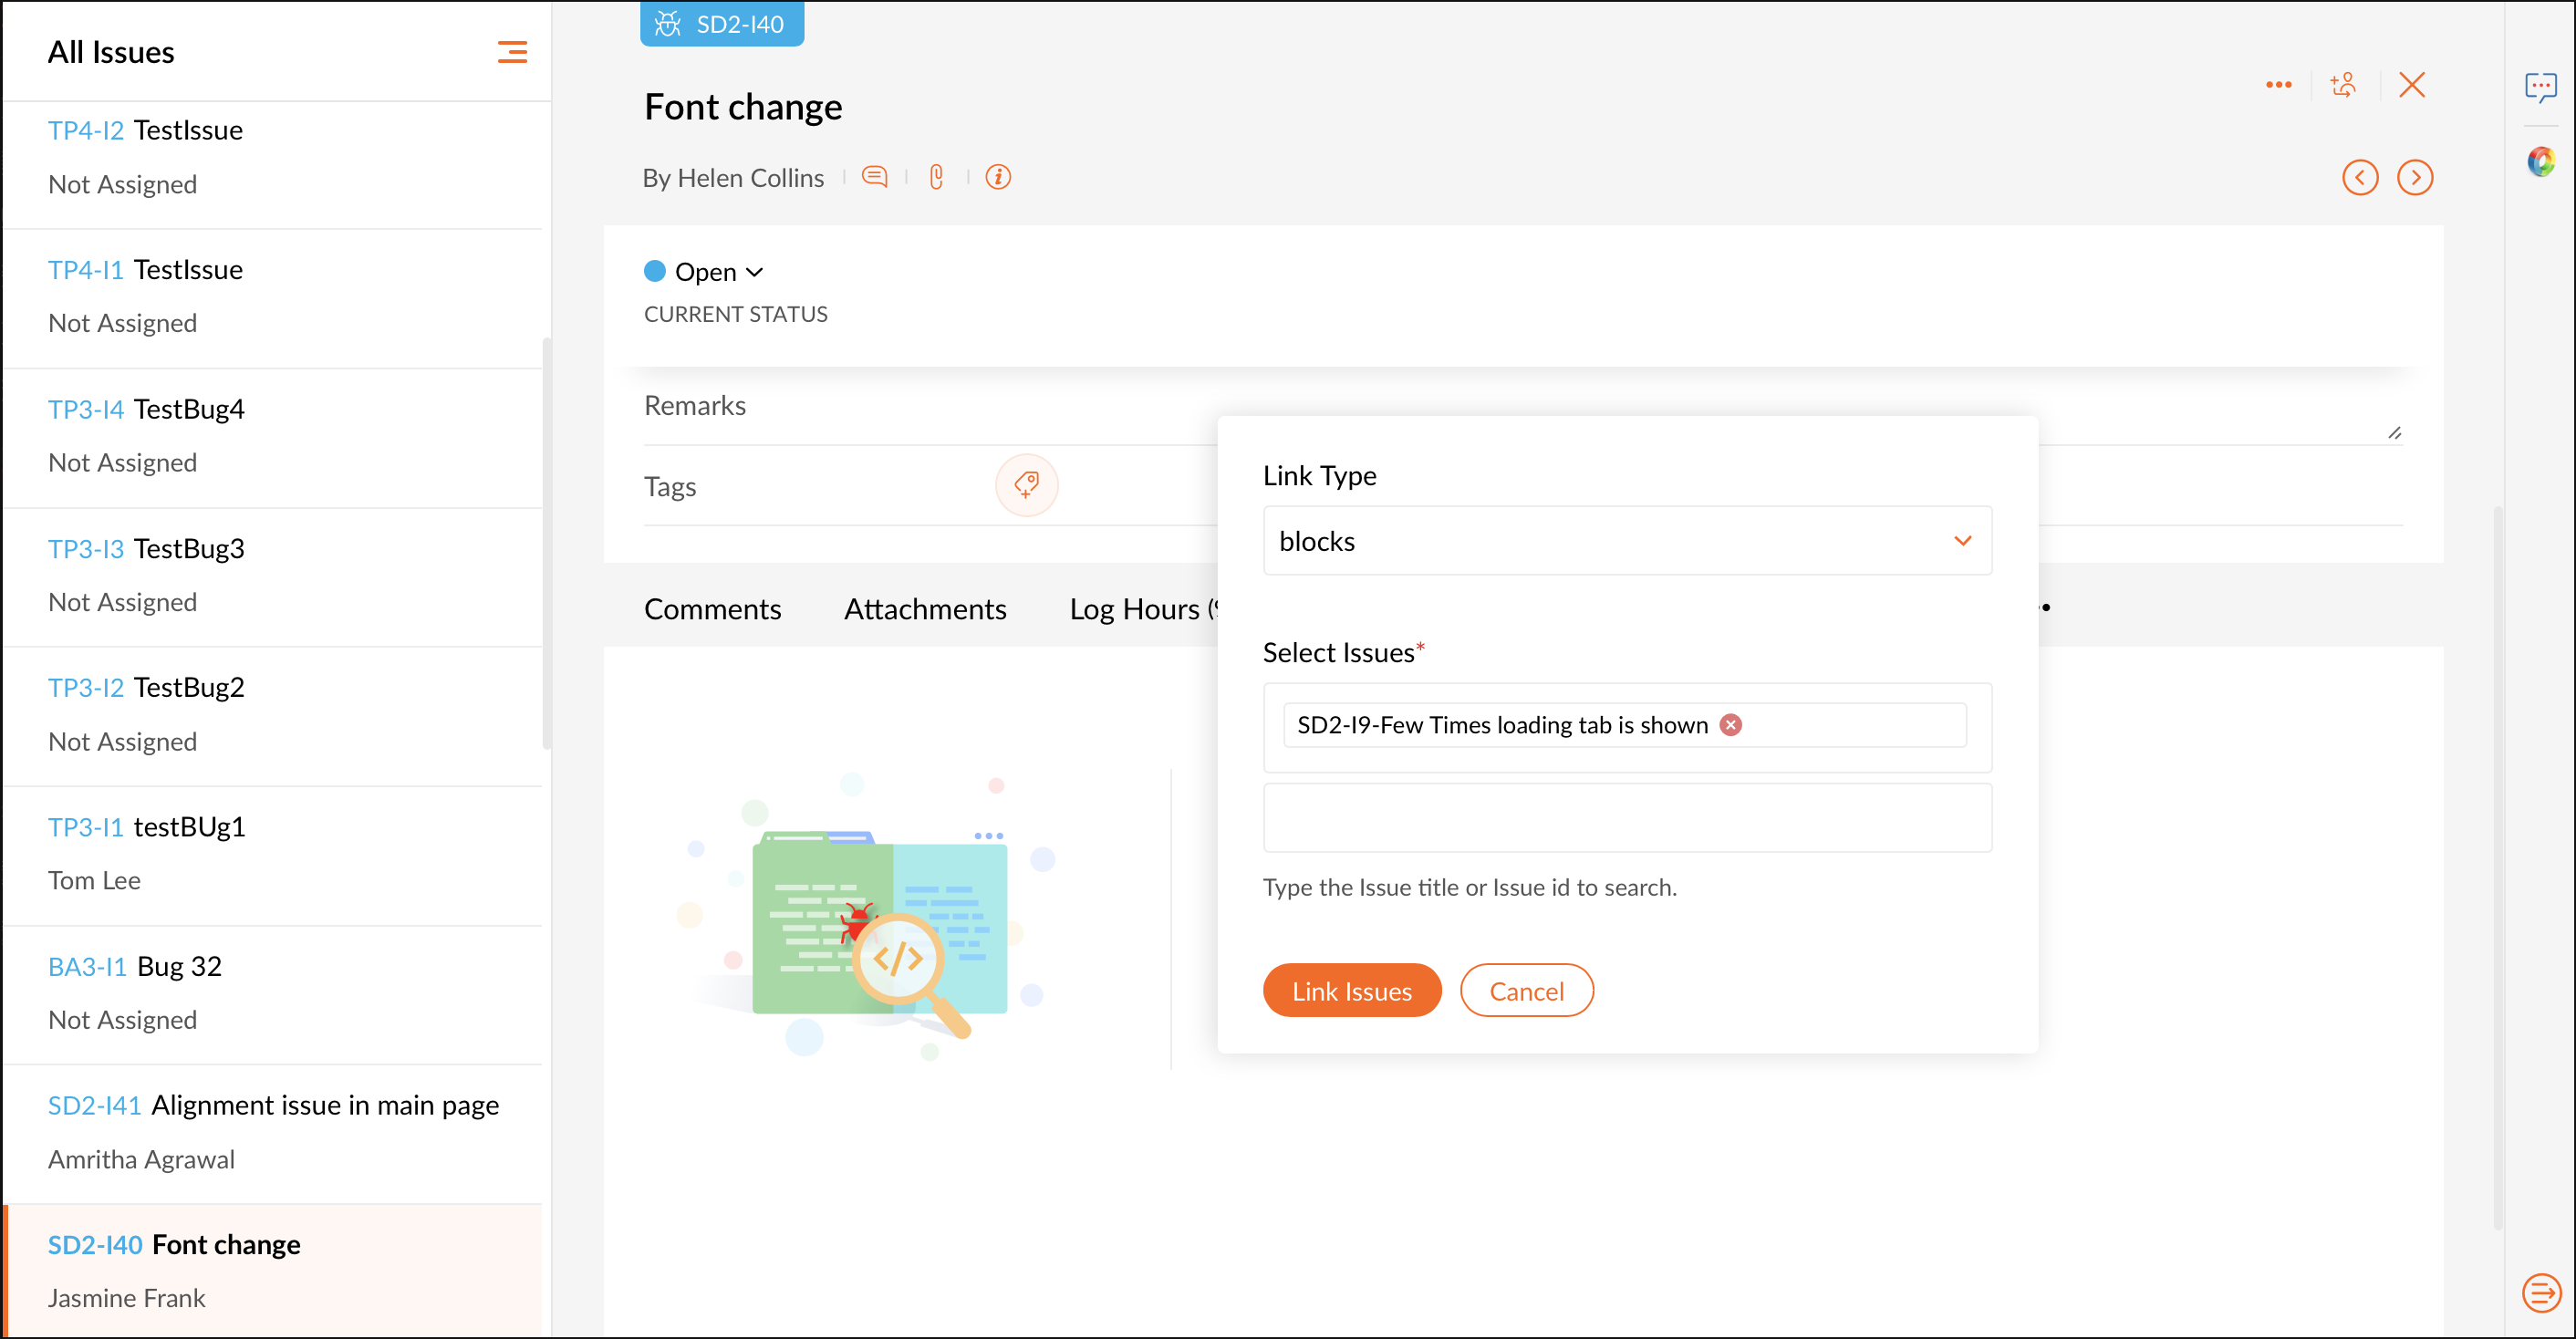Open the Link Type blocks dropdown
This screenshot has width=2576, height=1339.
pyautogui.click(x=1627, y=541)
